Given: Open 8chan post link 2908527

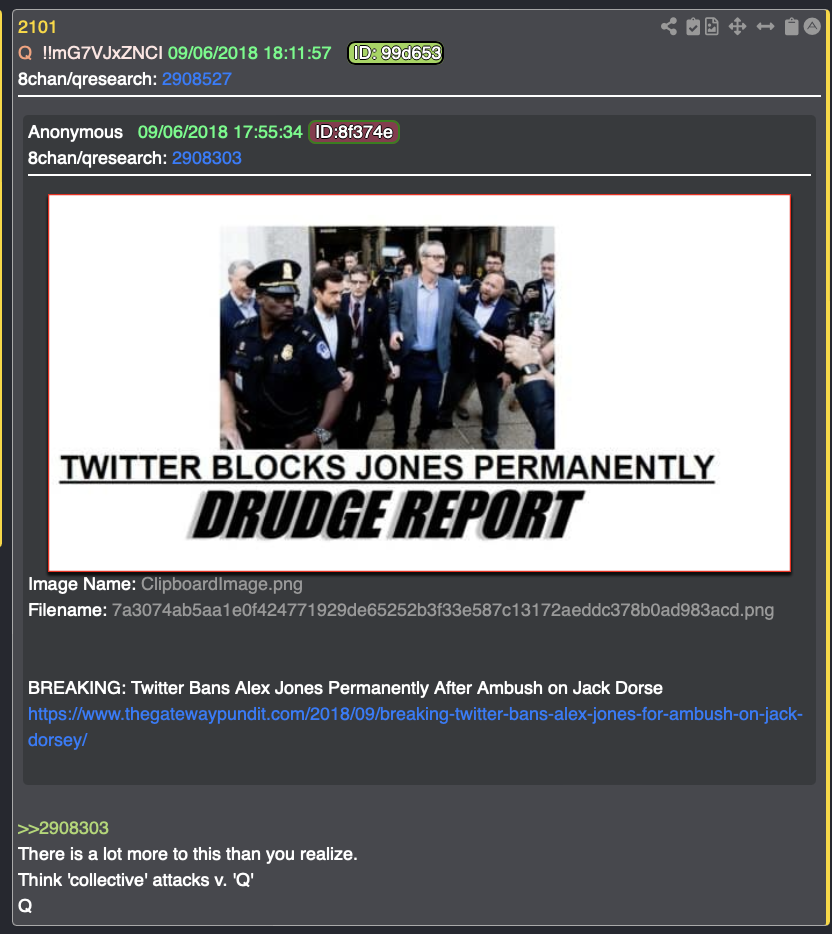Looking at the screenshot, I should [x=197, y=79].
